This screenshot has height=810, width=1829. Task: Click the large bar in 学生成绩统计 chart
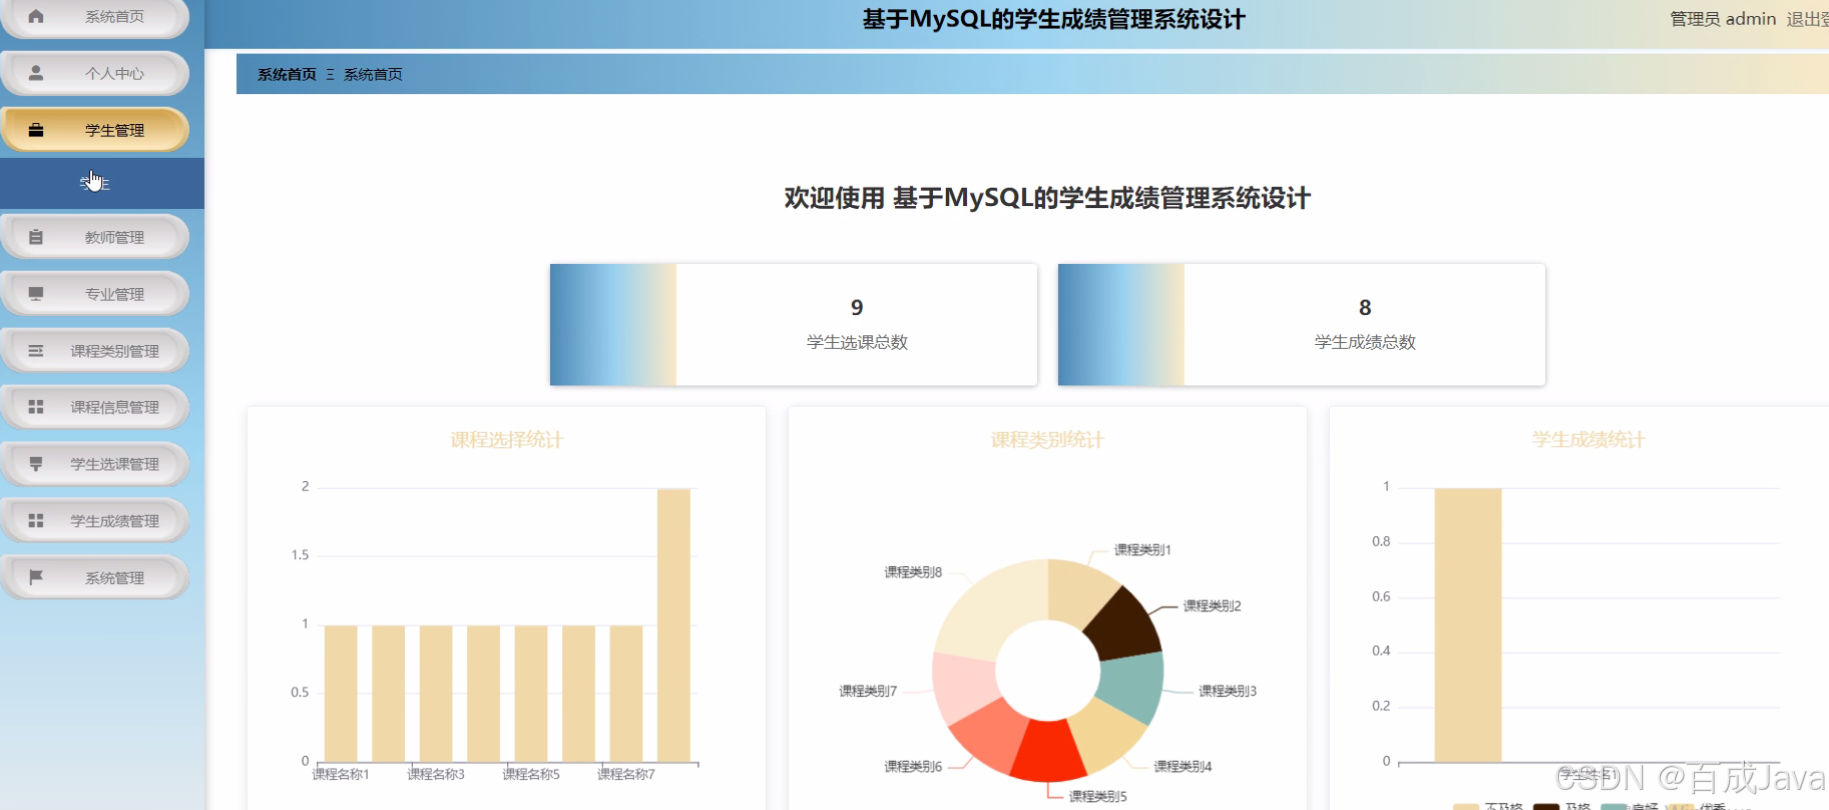pyautogui.click(x=1468, y=625)
